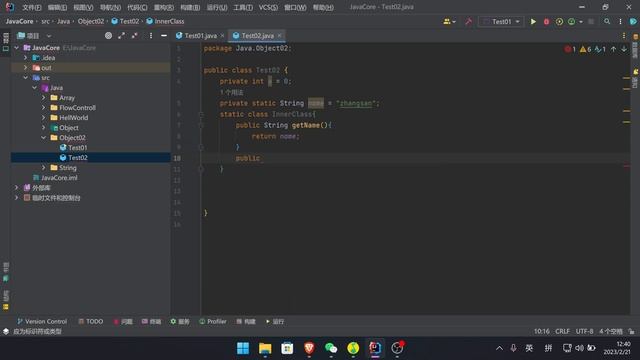This screenshot has width=640, height=360.
Task: Jump to next highlighted error down arrow
Action: [624, 49]
